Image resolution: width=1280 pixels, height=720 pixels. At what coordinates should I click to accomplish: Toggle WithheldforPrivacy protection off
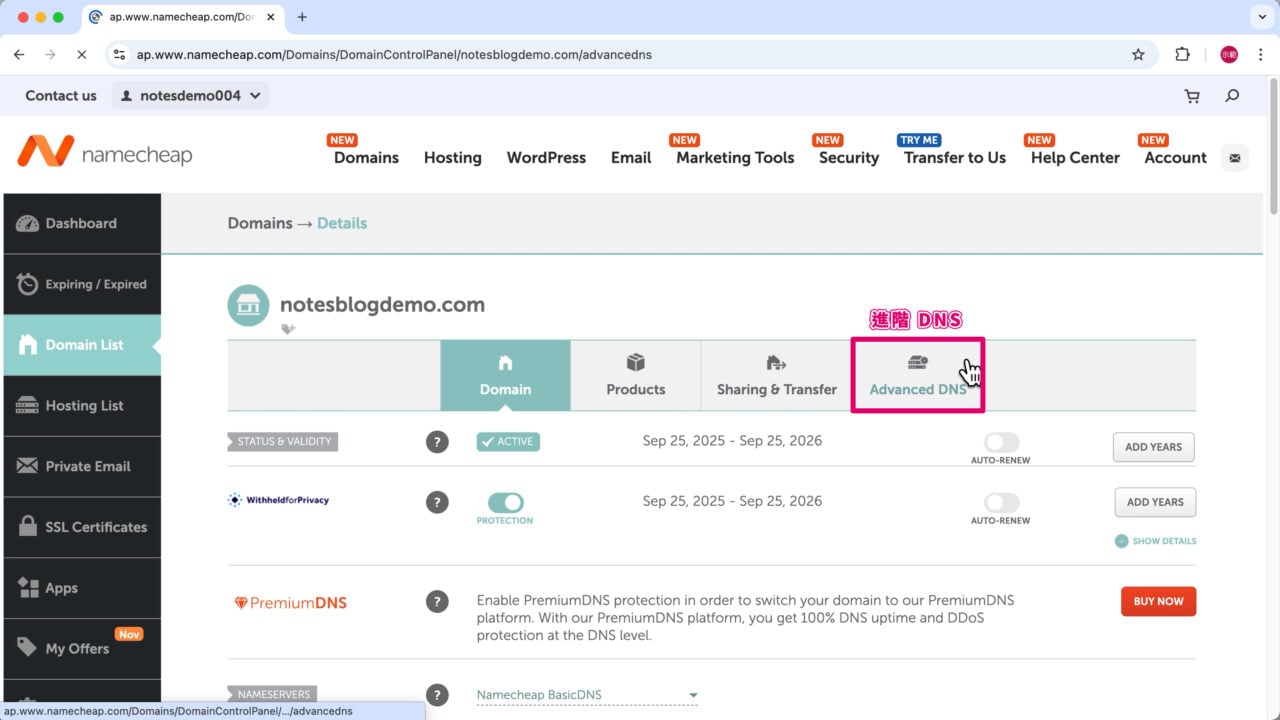point(505,504)
